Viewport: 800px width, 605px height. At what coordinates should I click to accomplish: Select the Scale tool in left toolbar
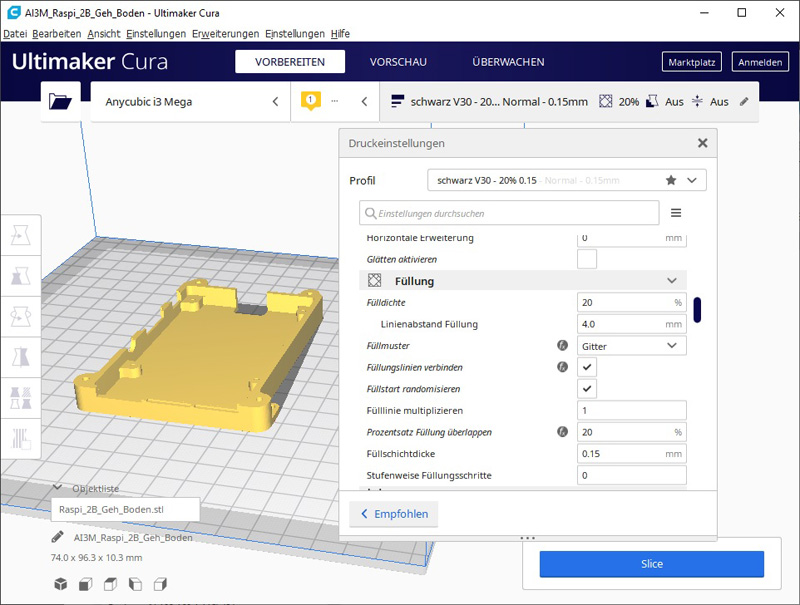(20, 276)
